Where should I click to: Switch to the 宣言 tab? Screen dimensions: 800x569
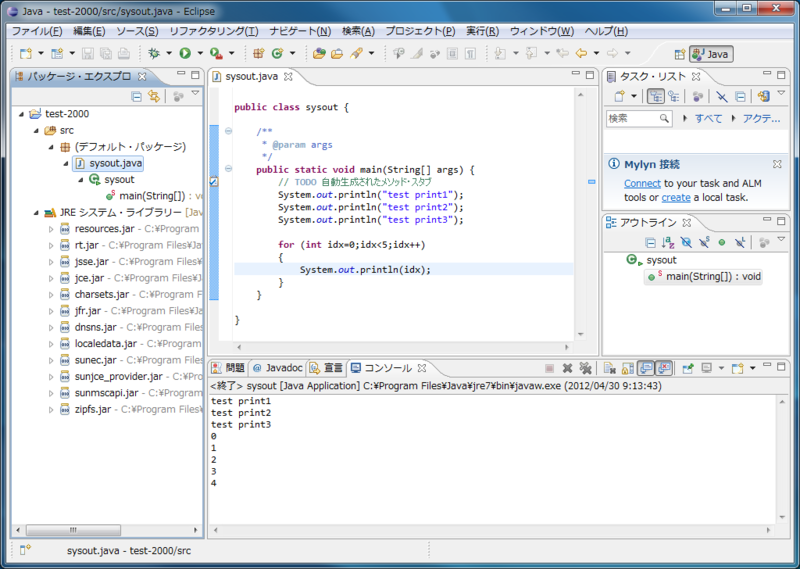coord(327,368)
